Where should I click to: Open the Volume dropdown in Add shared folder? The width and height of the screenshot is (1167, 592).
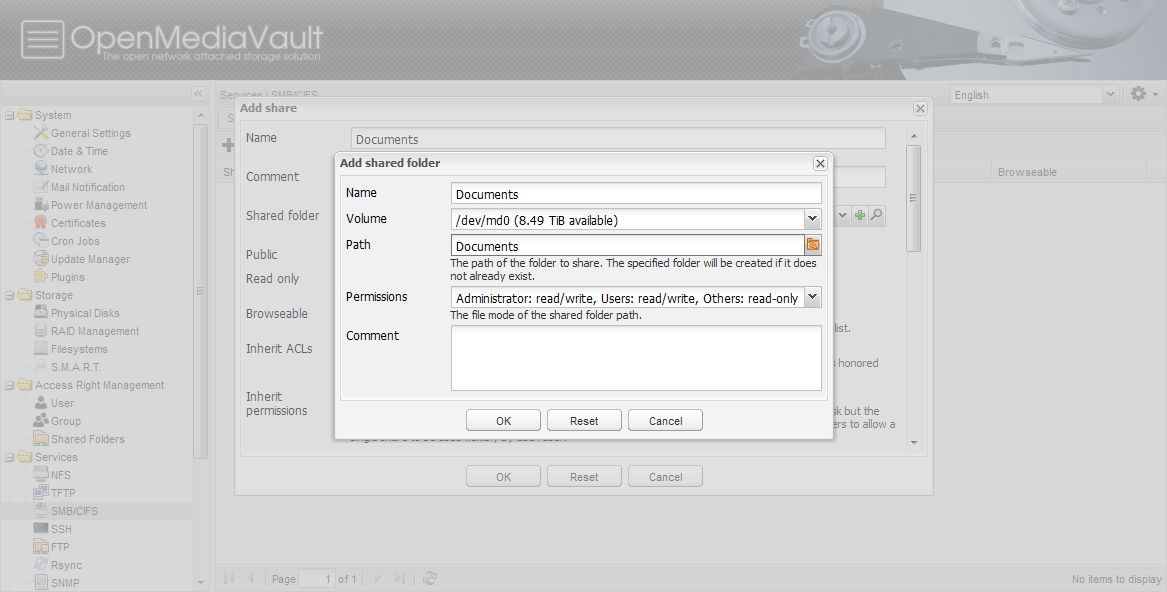[x=812, y=219]
